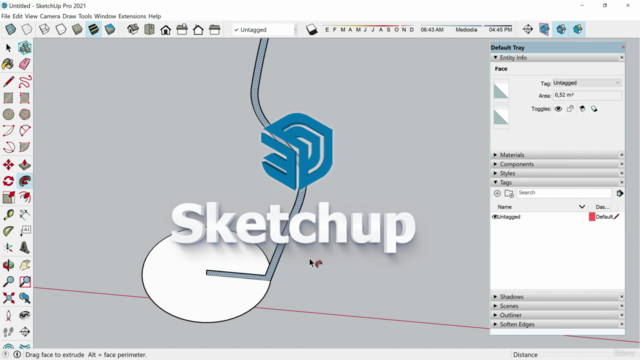The width and height of the screenshot is (640, 360).
Task: Expand the Scenes panel
Action: coord(496,306)
